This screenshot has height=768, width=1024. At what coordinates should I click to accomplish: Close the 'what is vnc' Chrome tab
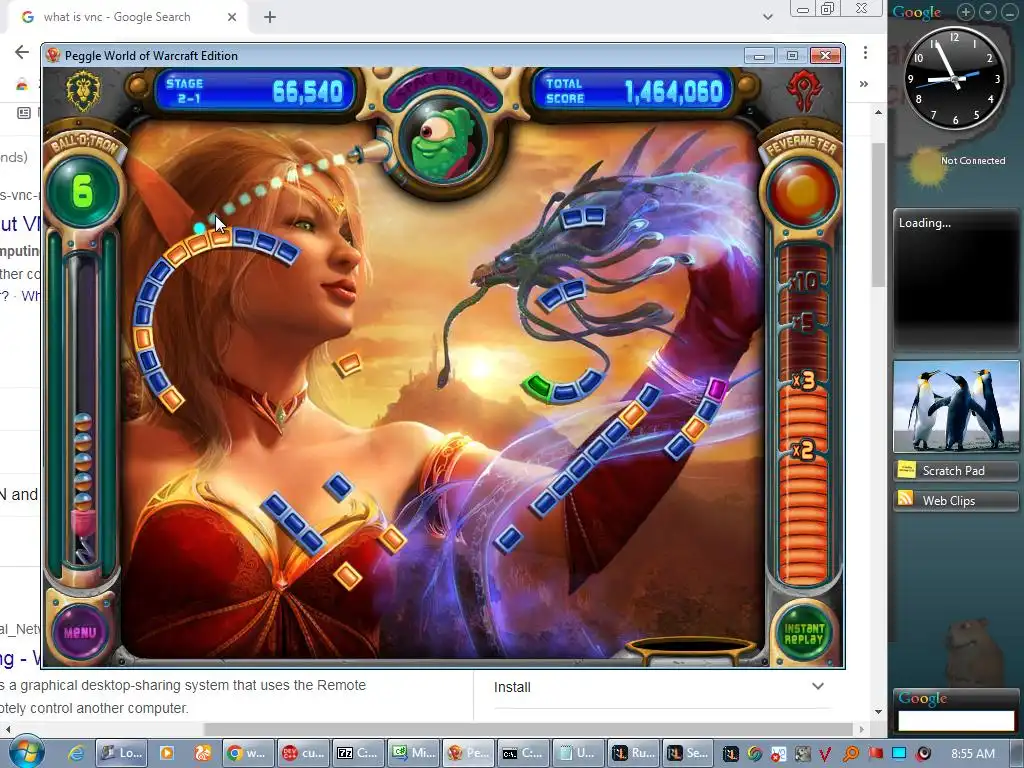(232, 17)
